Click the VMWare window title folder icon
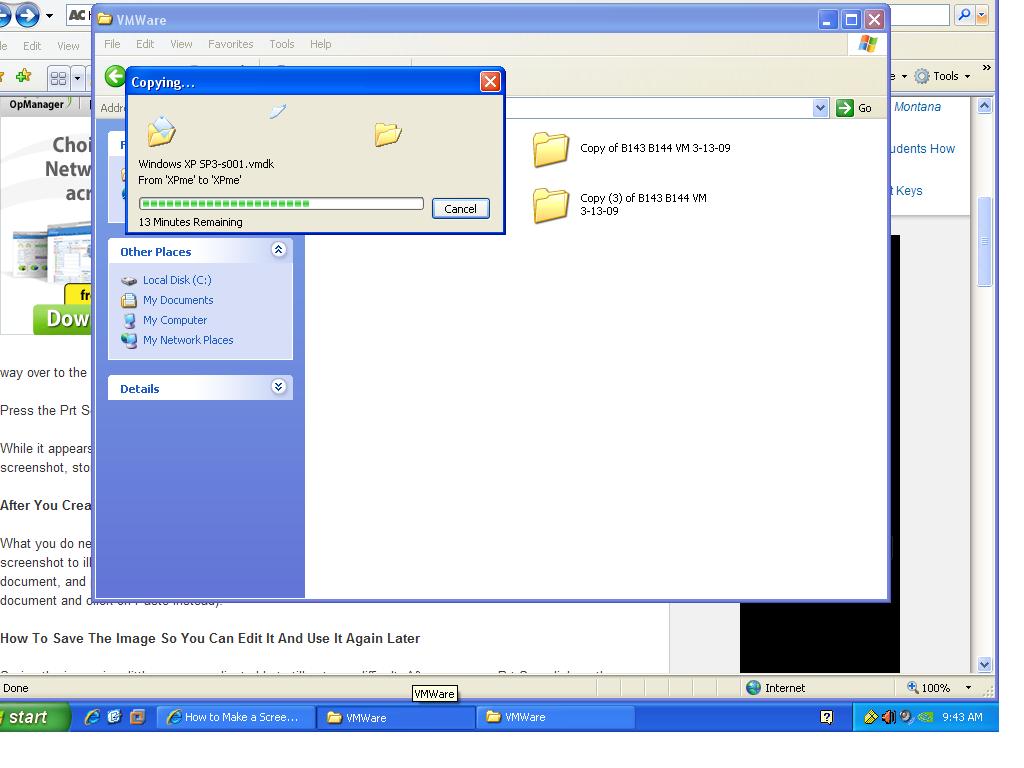Screen dimensions: 1024x768 pyautogui.click(x=104, y=20)
